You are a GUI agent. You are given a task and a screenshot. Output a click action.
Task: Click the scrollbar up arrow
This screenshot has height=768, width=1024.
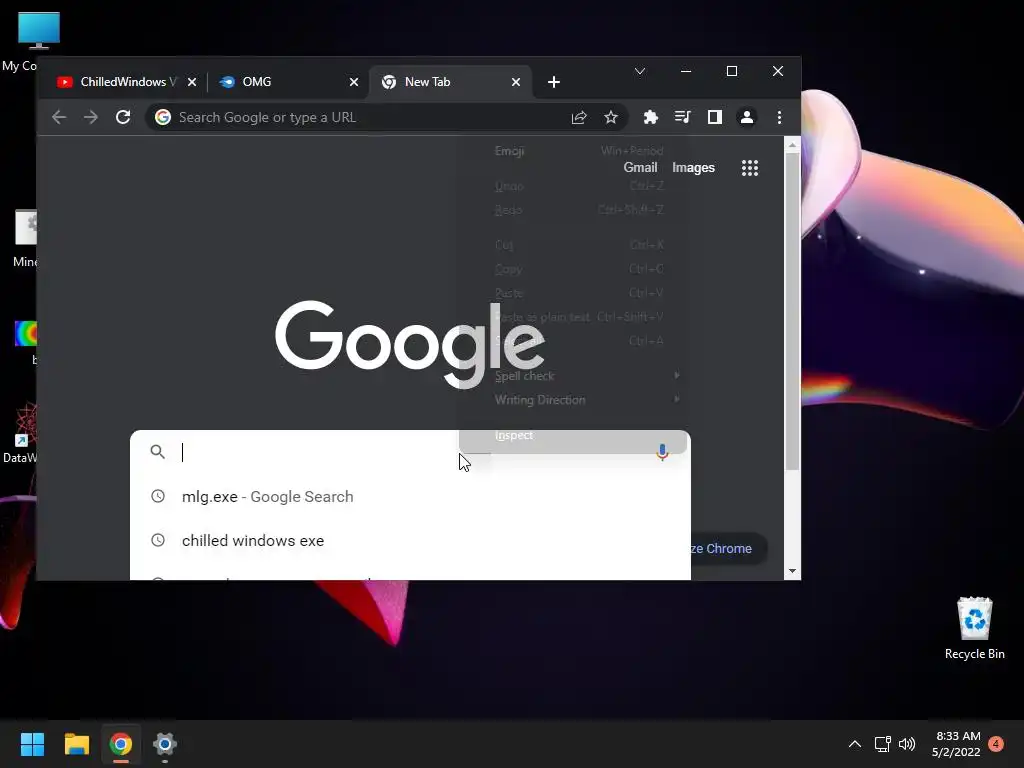point(792,145)
